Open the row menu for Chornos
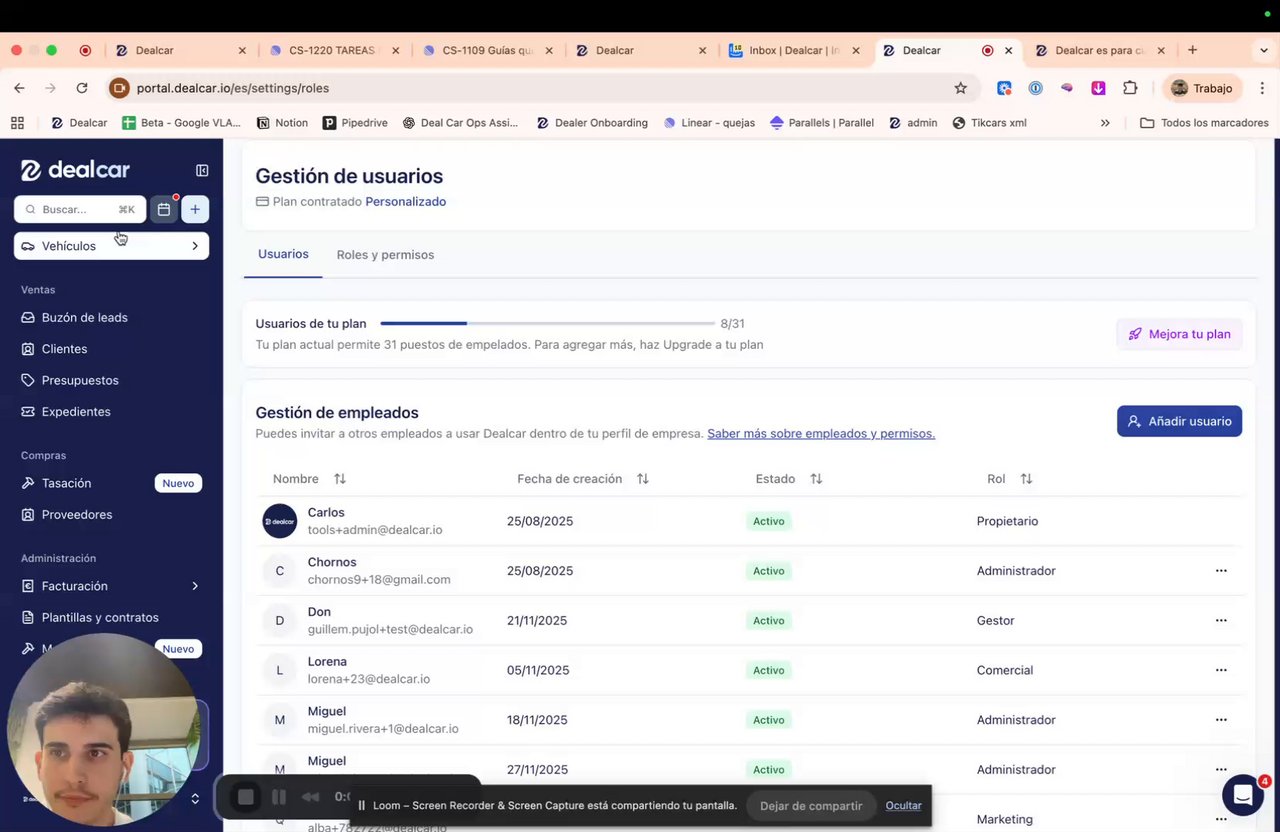The height and width of the screenshot is (832, 1280). pos(1221,571)
